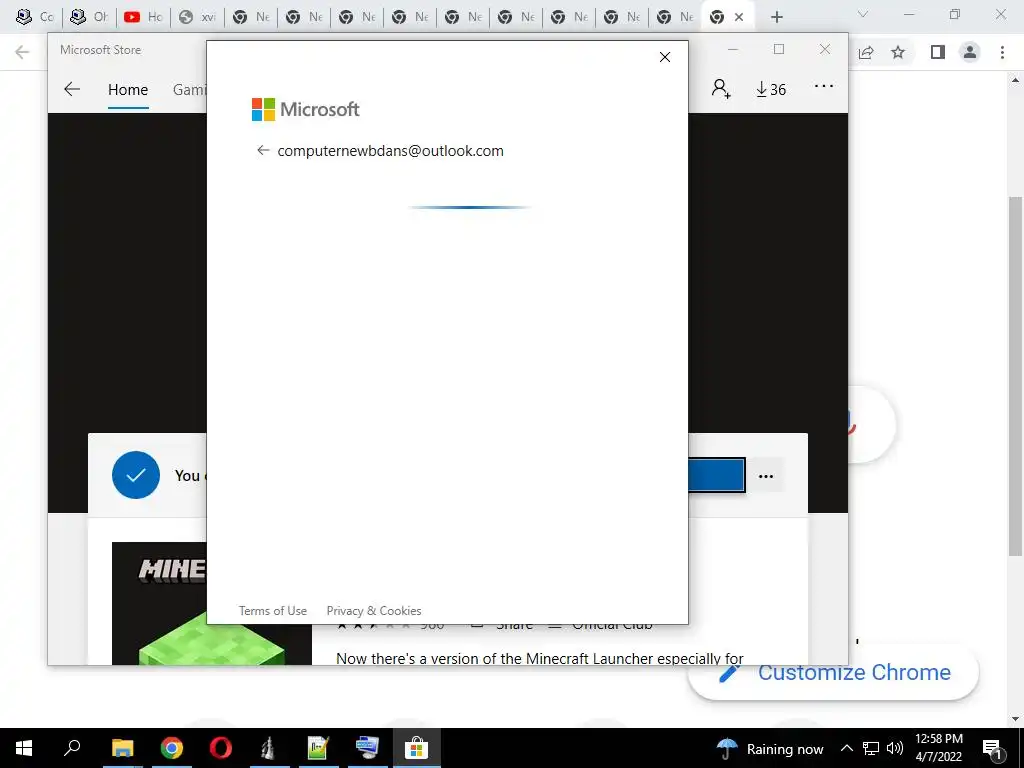Click Raining now weather widget
This screenshot has width=1024, height=768.
click(x=771, y=748)
